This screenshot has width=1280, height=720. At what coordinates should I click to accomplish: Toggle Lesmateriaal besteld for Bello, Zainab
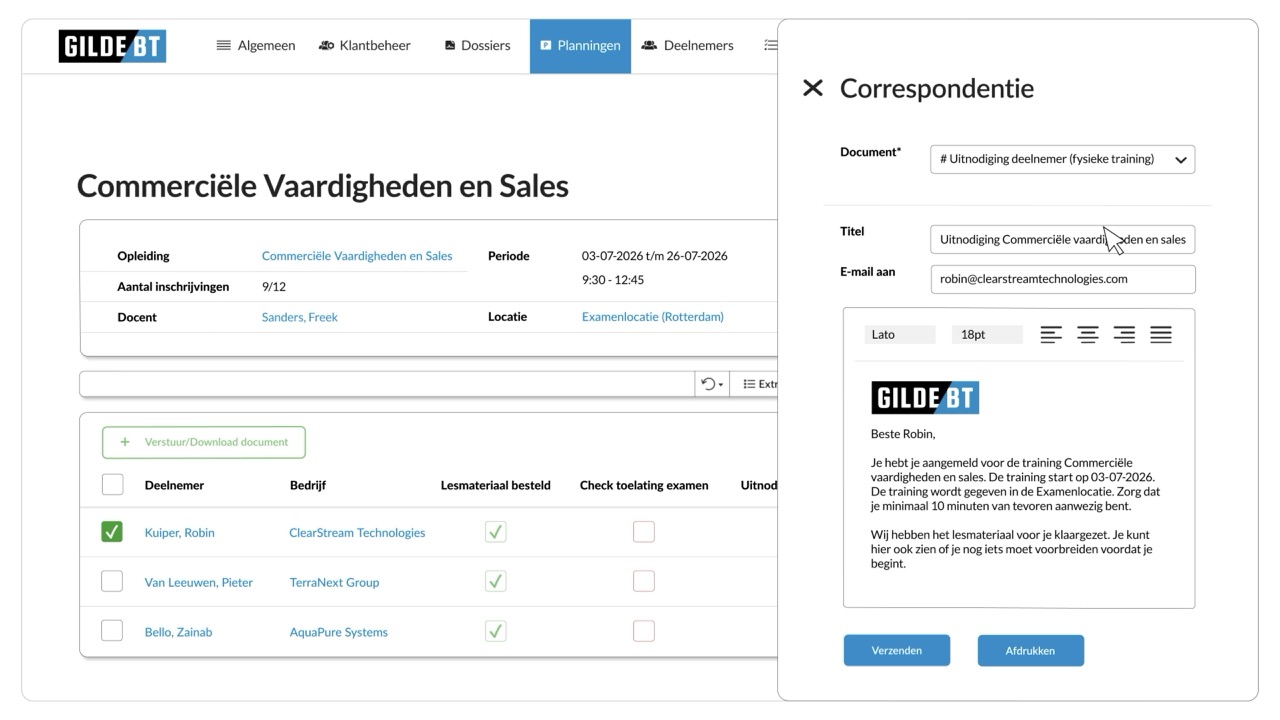[x=495, y=631]
